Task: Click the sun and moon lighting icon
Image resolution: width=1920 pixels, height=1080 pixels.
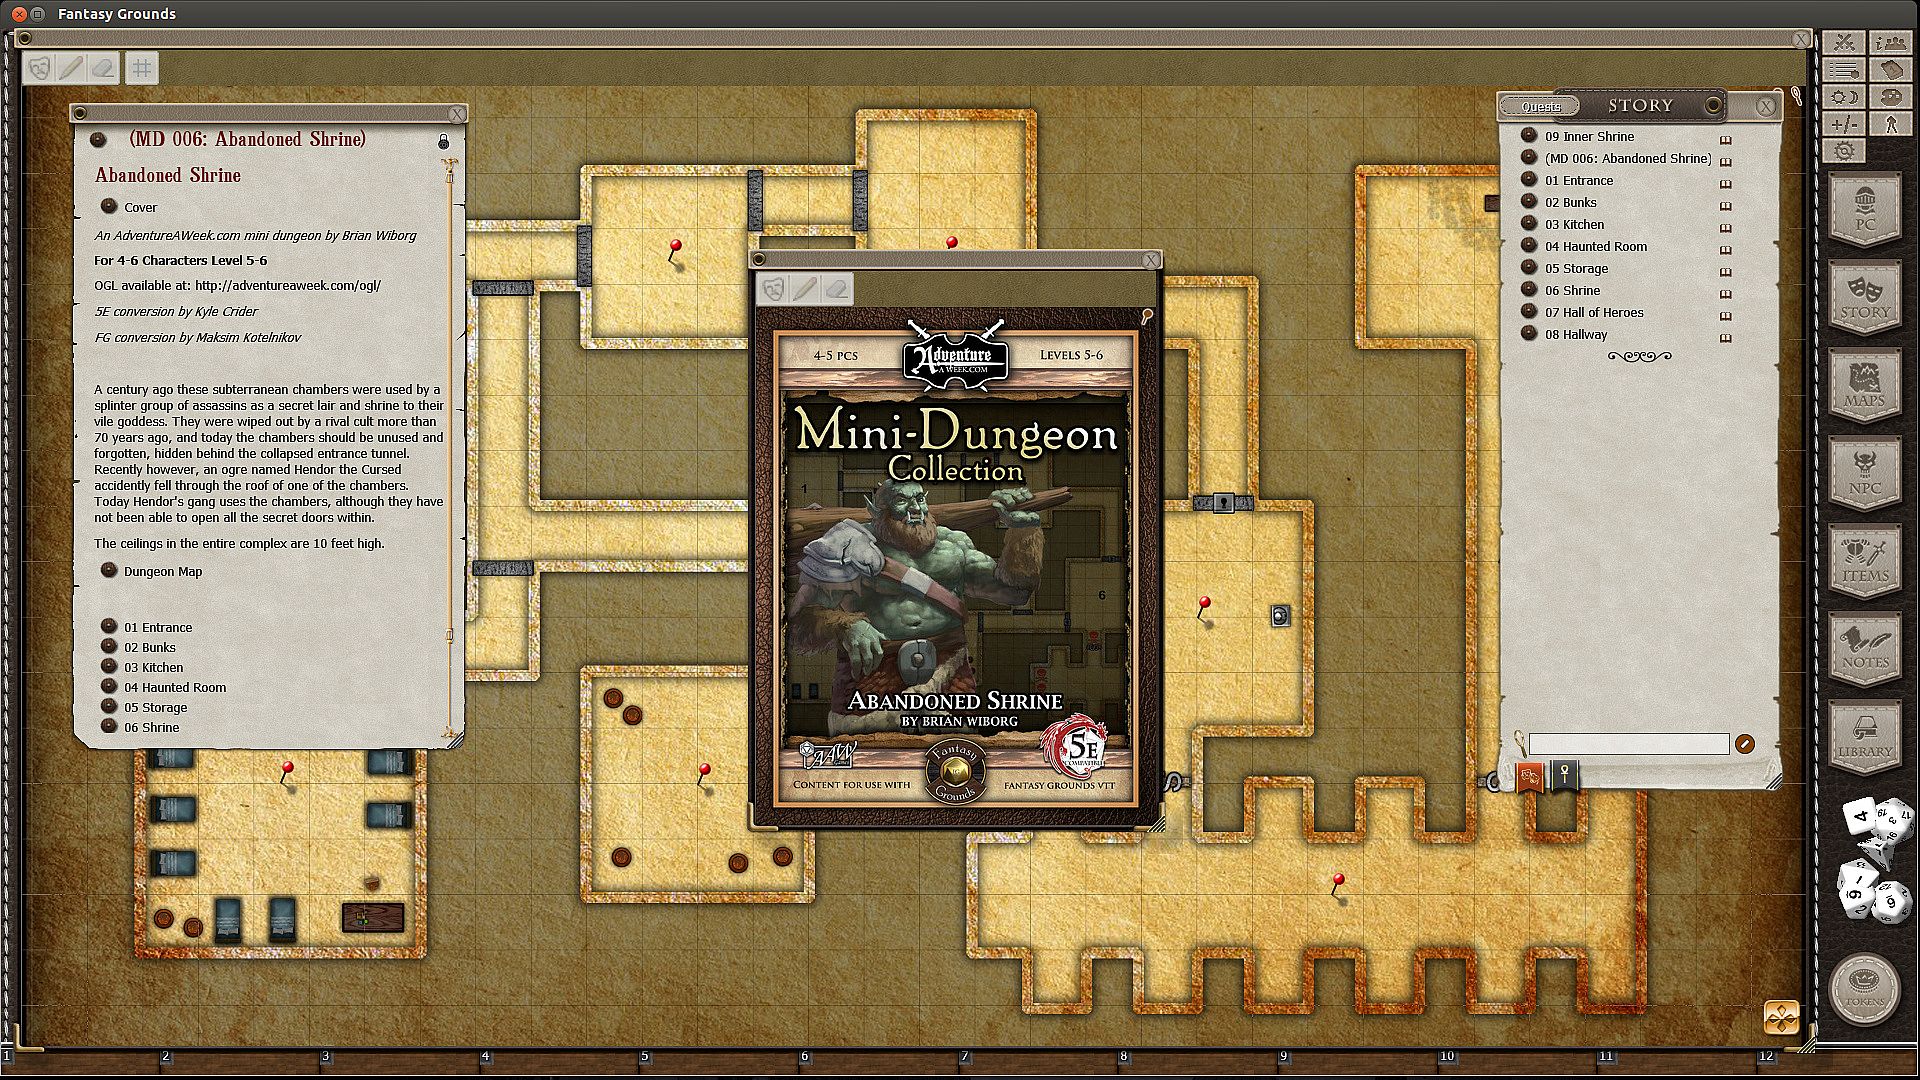Action: click(x=1845, y=97)
